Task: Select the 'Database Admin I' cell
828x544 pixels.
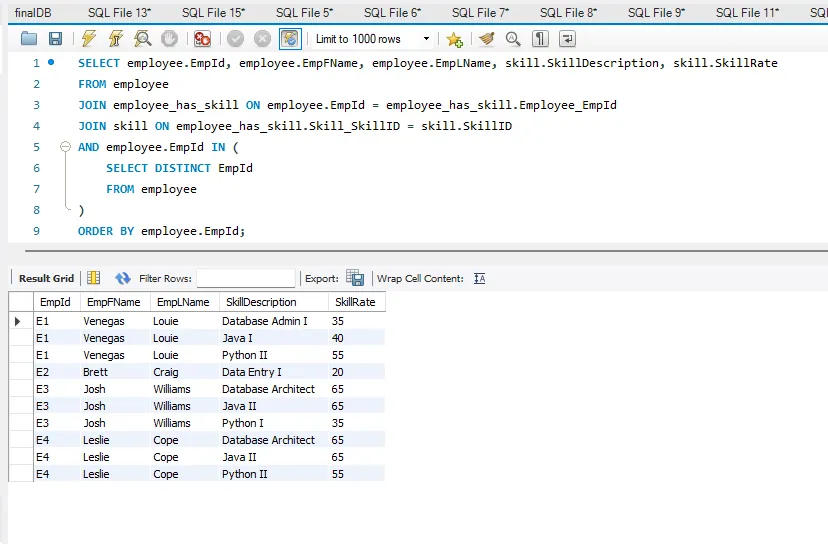Action: click(274, 321)
